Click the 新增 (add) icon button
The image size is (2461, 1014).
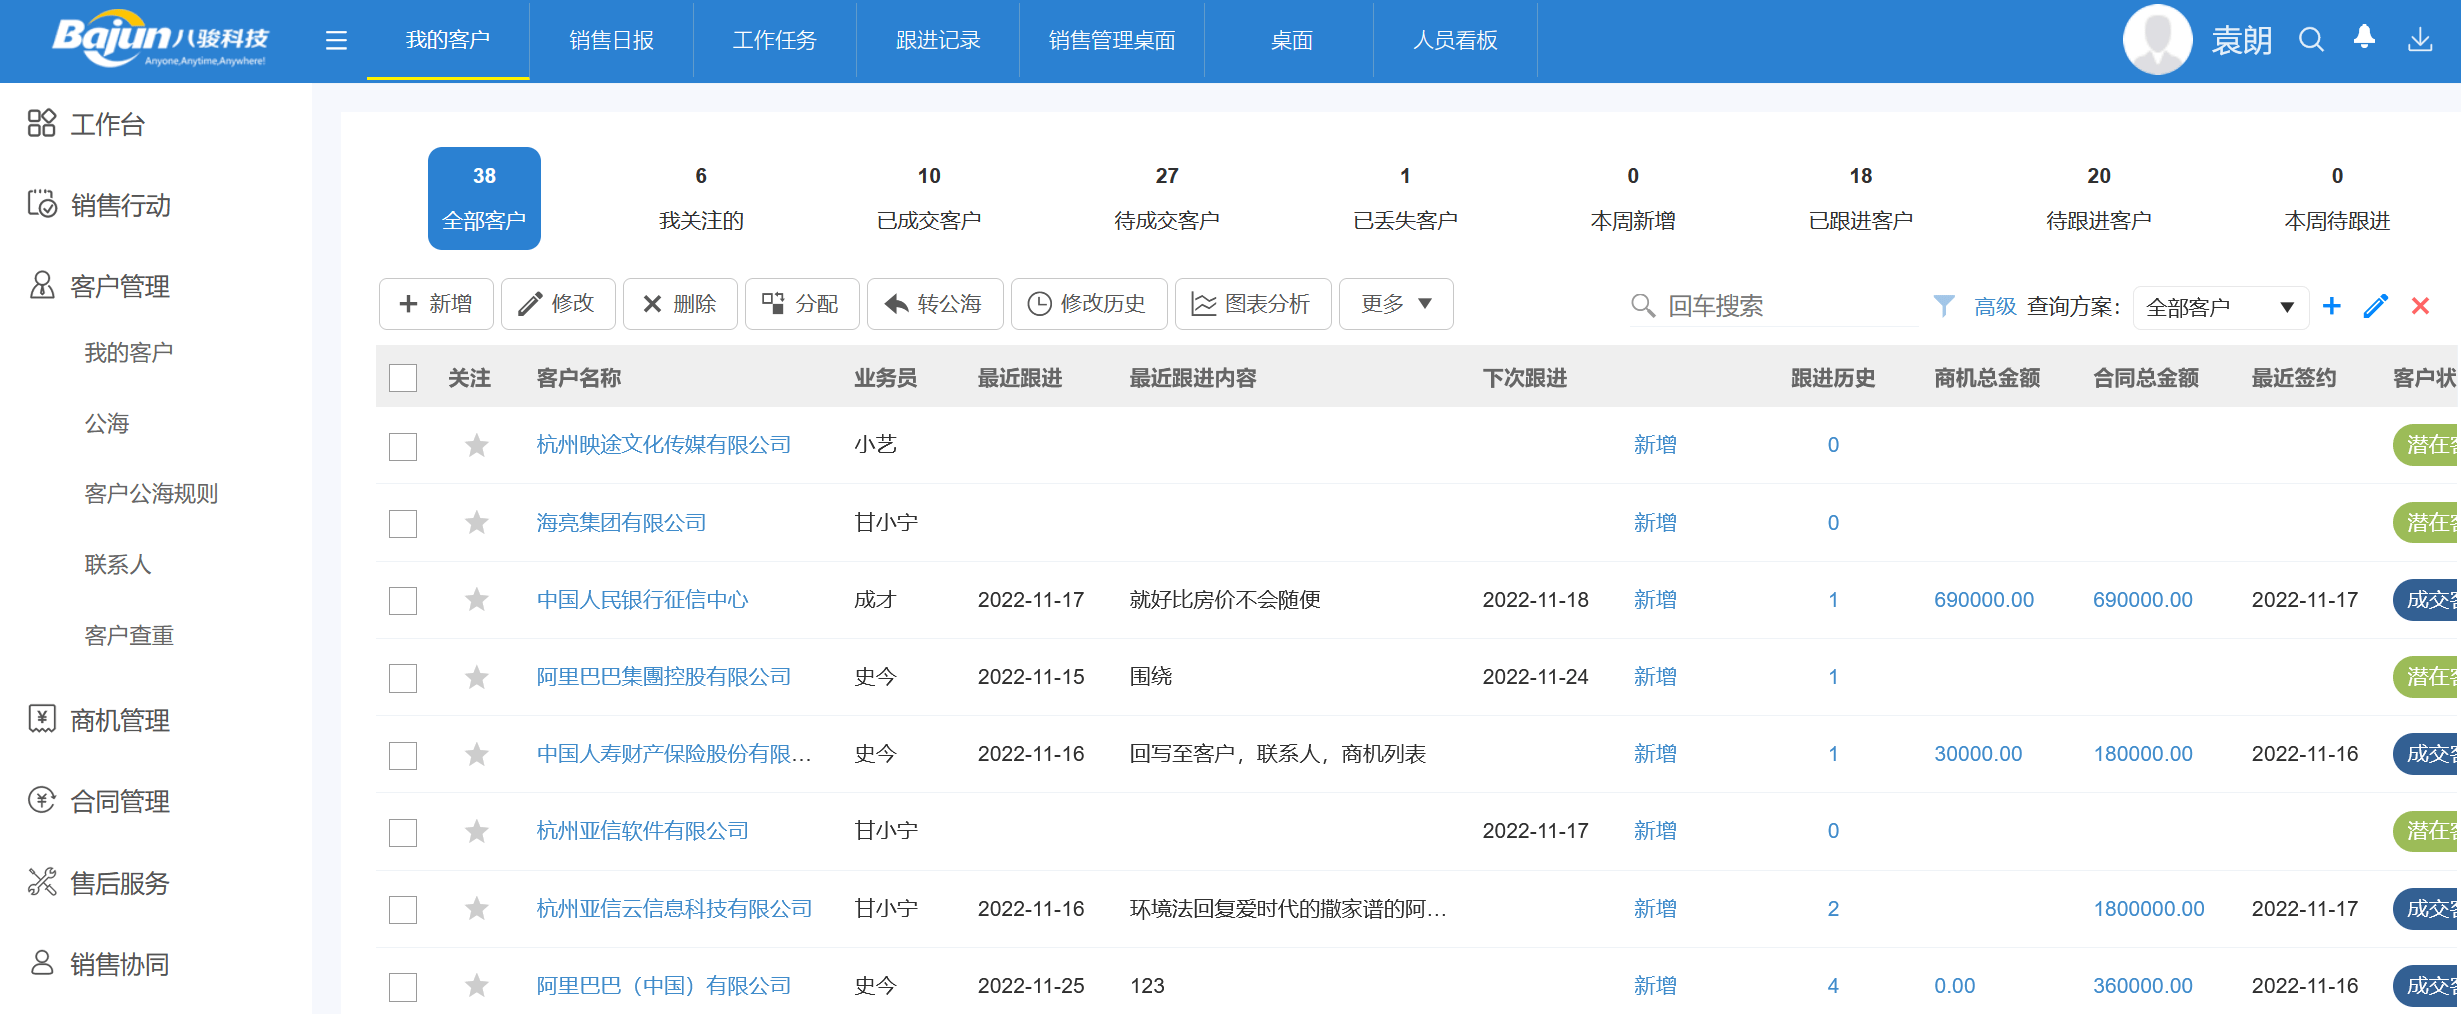coord(435,304)
